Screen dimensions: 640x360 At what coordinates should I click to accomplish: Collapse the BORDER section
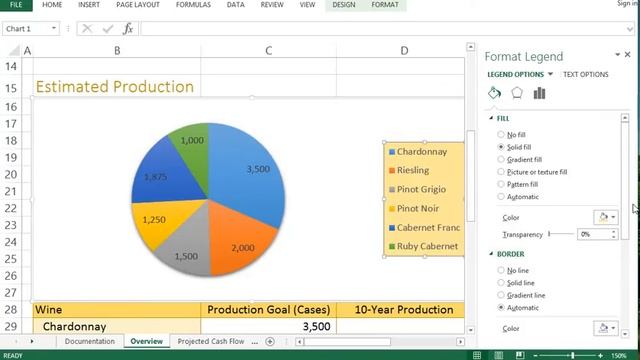(491, 254)
